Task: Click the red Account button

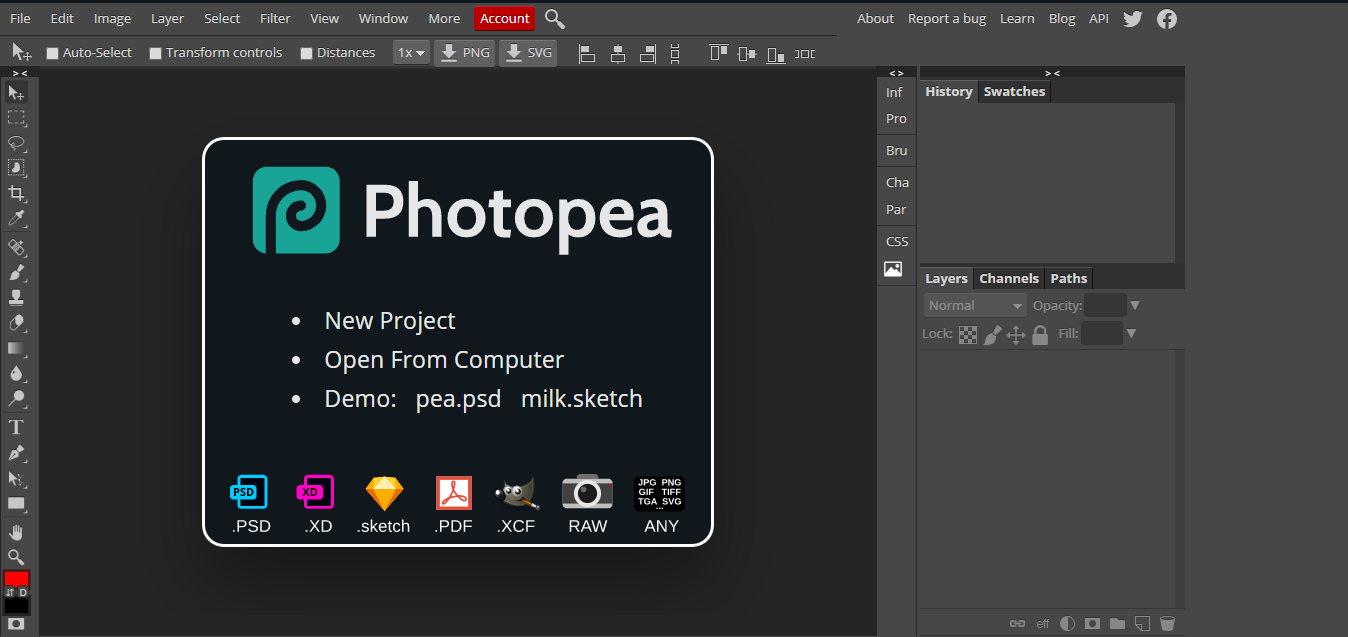Action: [x=505, y=19]
